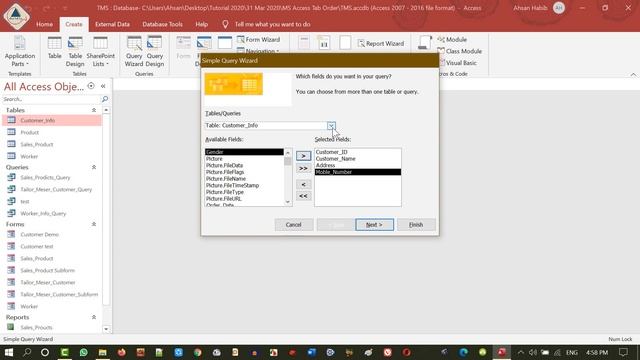Click the search magnifier in navigation pane

(104, 99)
